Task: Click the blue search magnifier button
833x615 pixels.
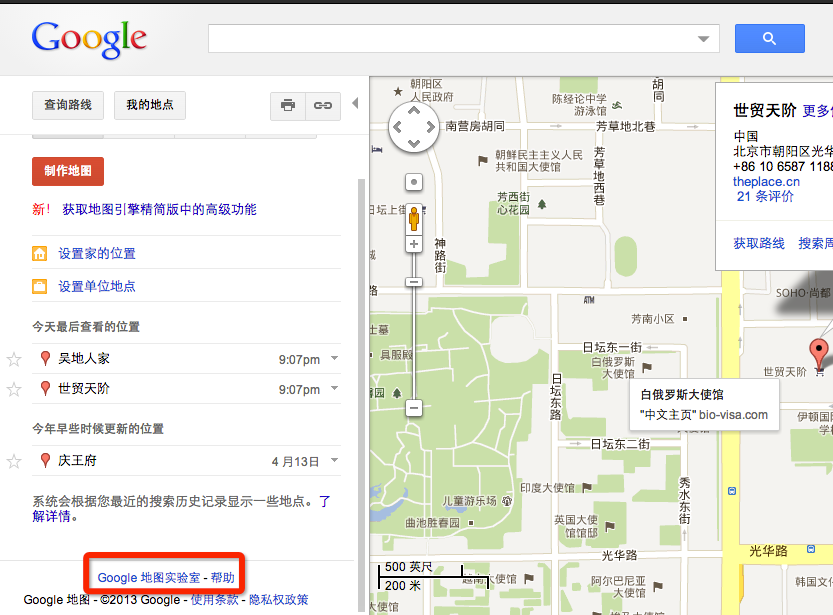Action: click(769, 38)
